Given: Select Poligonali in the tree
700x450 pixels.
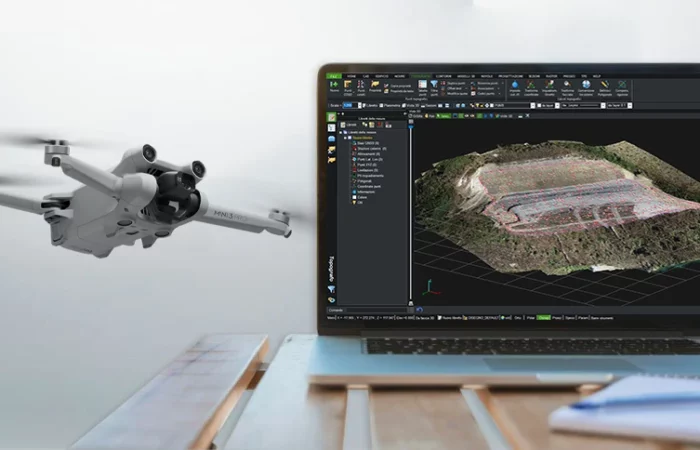Looking at the screenshot, I should pos(364,181).
